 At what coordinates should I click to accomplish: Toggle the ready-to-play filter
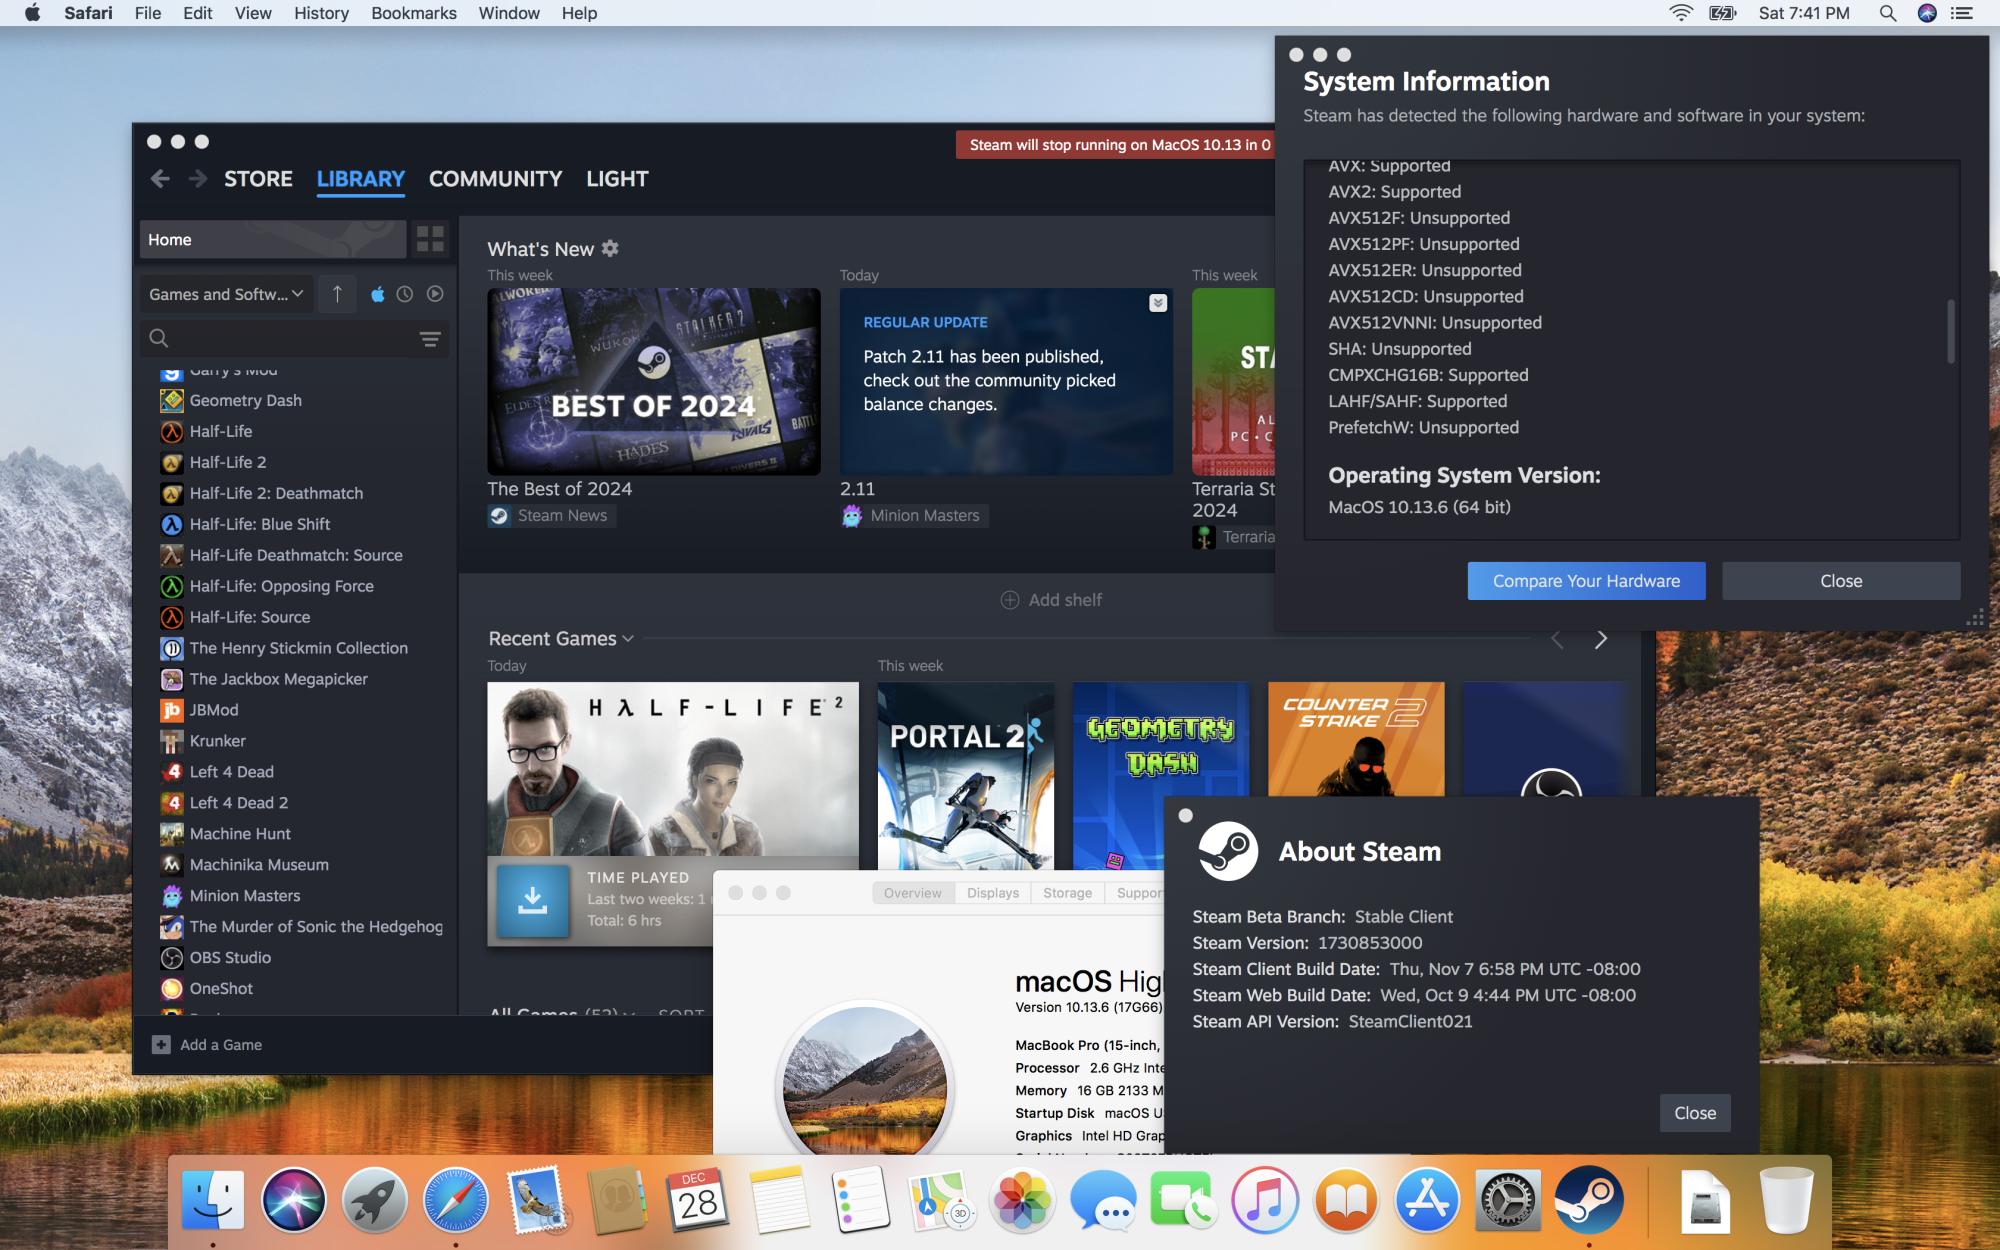(x=435, y=294)
